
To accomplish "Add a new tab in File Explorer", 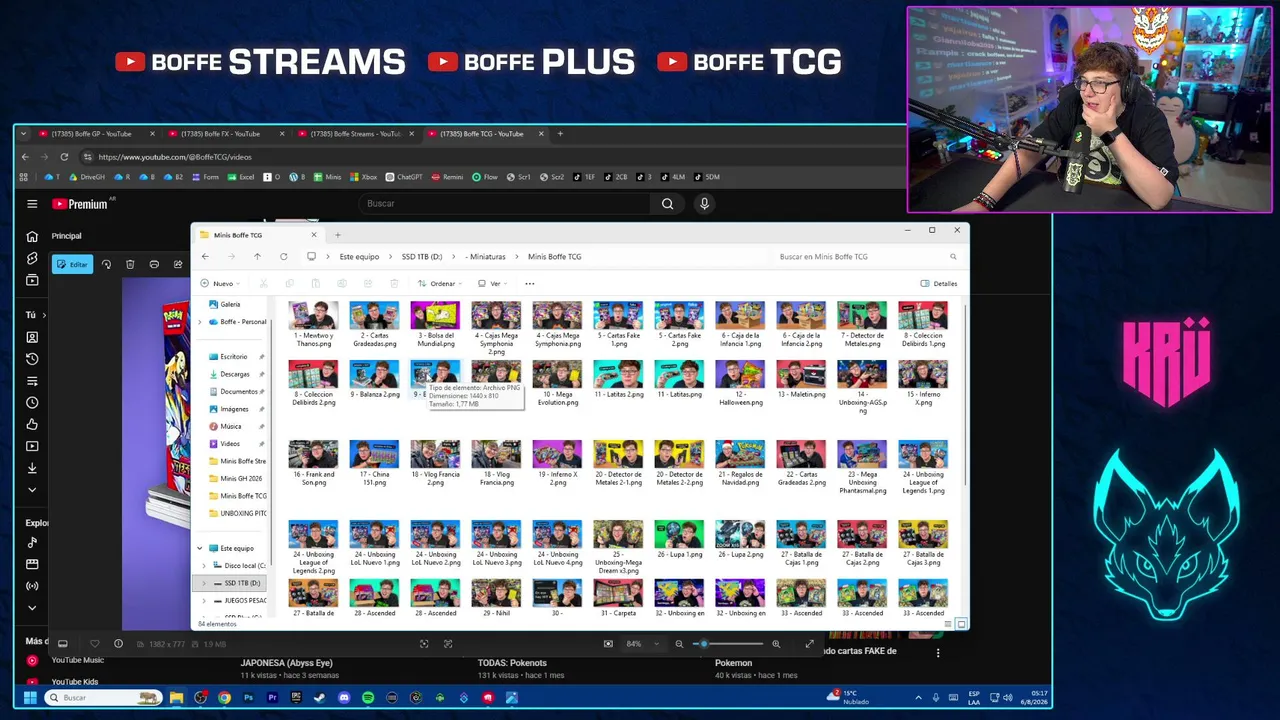I will click(337, 235).
